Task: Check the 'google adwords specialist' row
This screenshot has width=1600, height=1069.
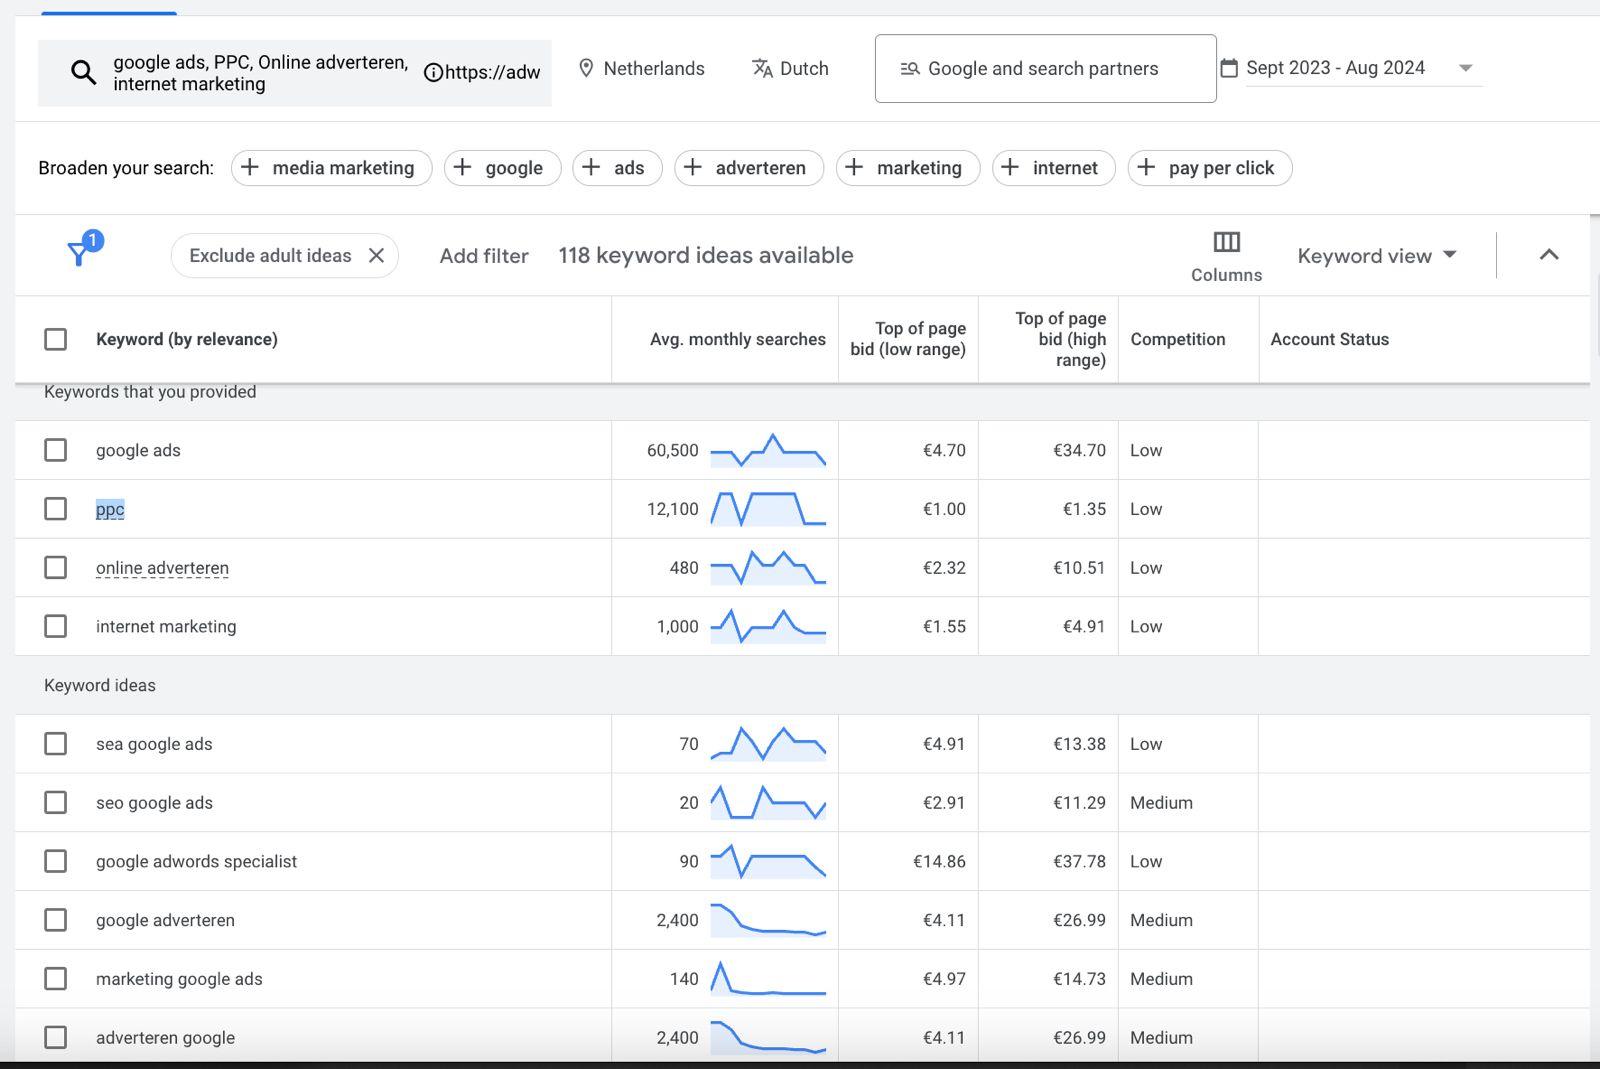Action: click(56, 861)
